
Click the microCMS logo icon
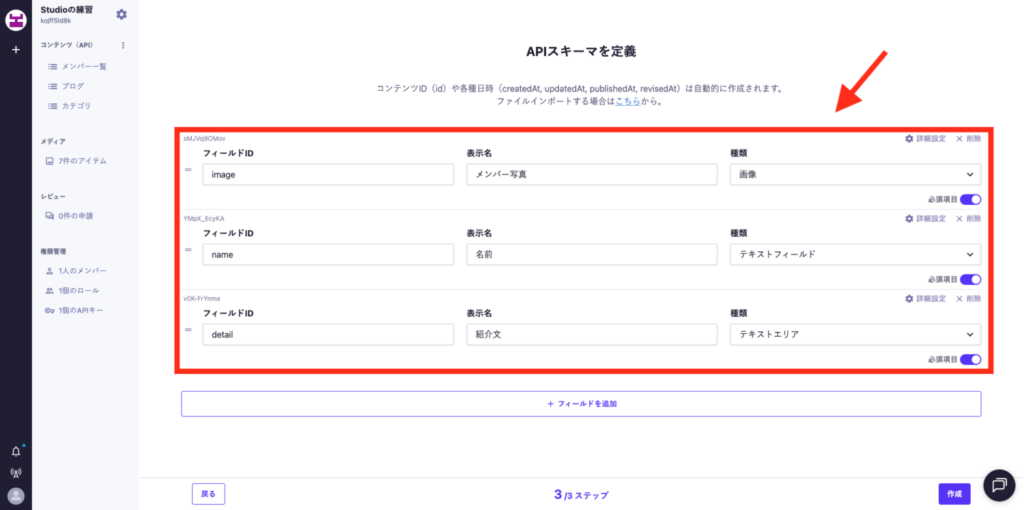pos(15,19)
